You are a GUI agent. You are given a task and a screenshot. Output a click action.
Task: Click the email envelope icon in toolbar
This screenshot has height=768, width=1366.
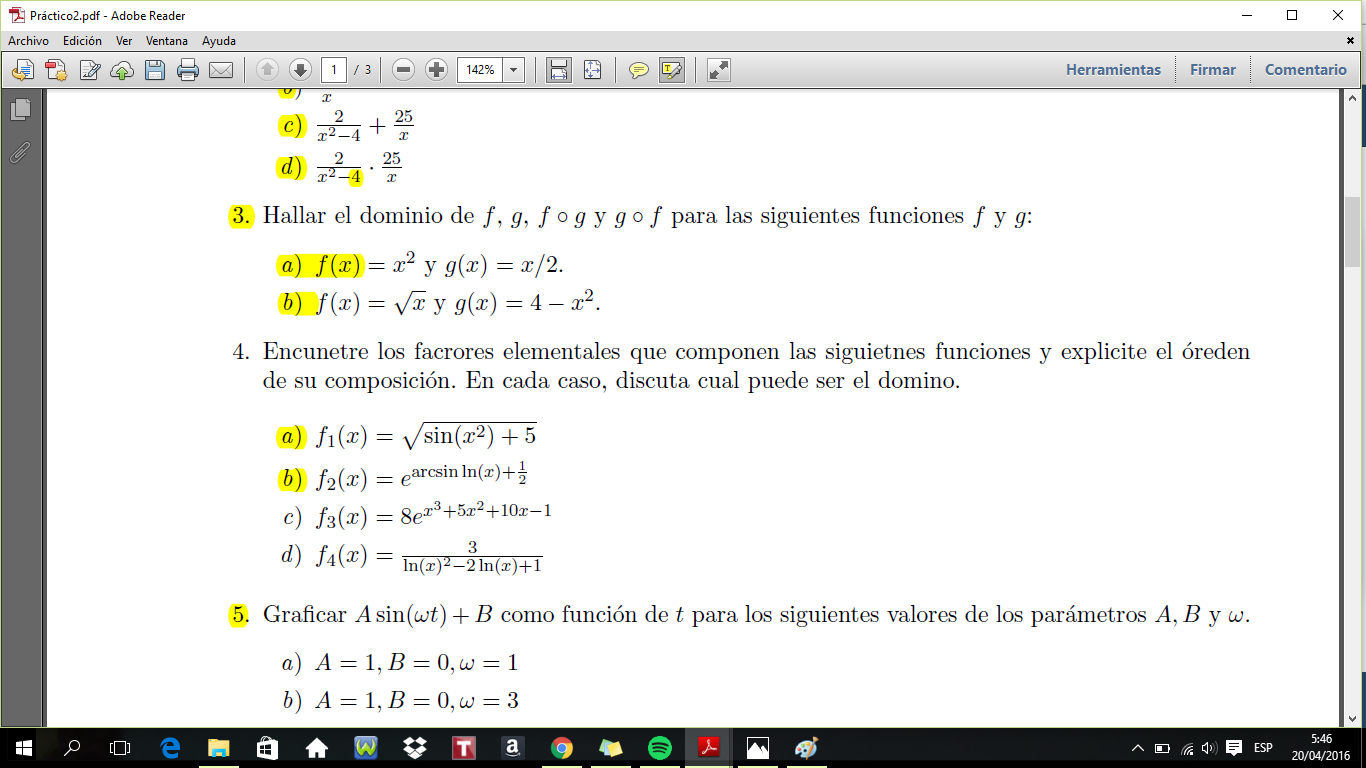[x=221, y=70]
